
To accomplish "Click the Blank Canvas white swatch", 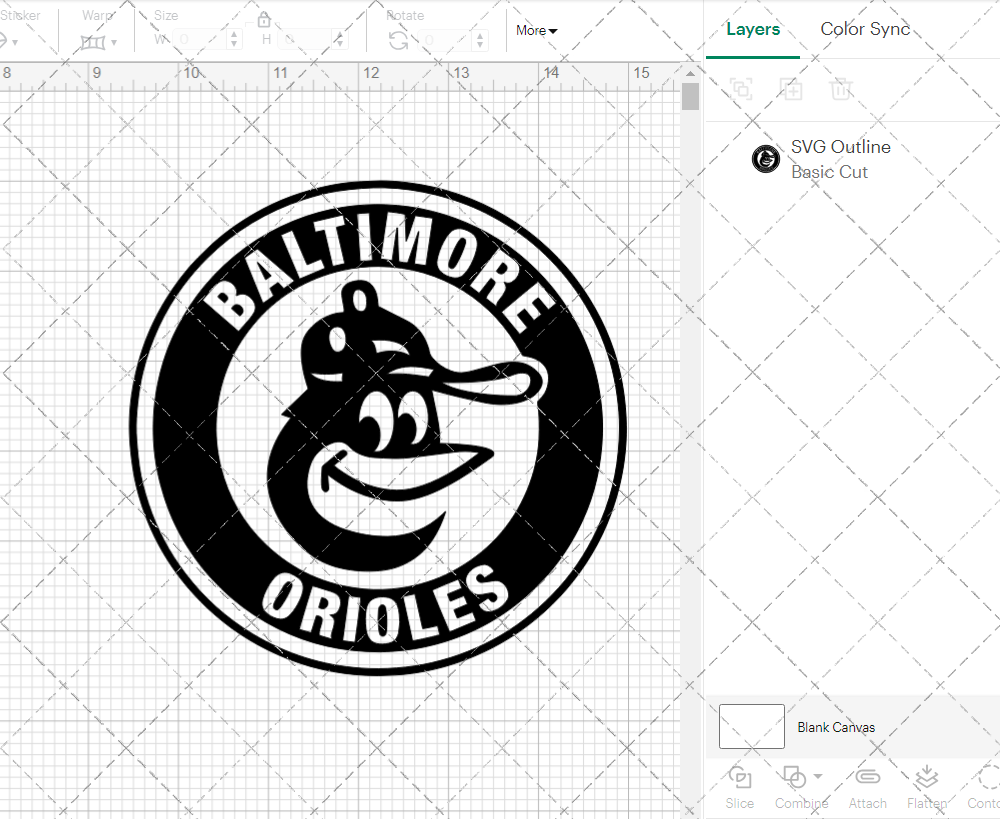I will 752,726.
